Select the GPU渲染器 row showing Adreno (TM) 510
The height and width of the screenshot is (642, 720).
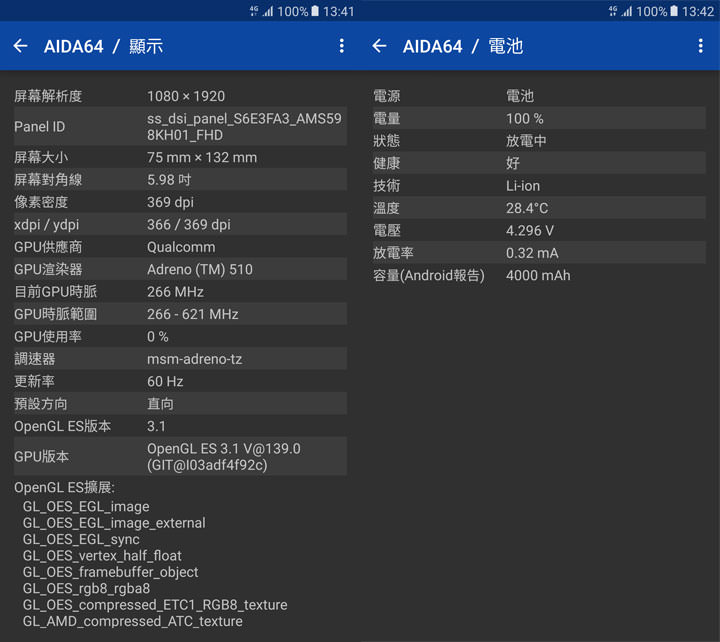coord(180,269)
